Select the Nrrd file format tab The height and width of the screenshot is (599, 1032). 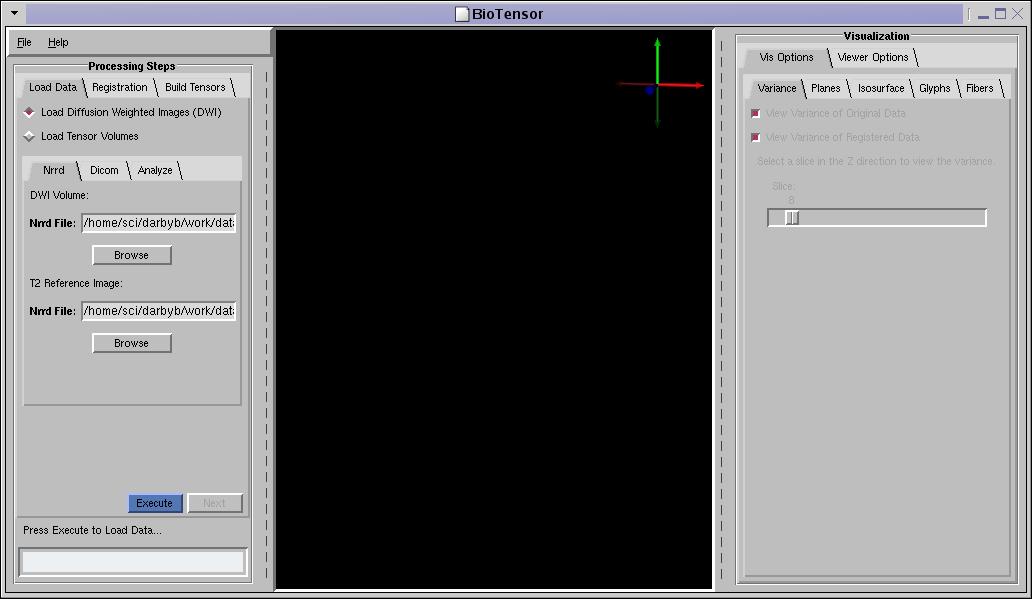point(54,170)
